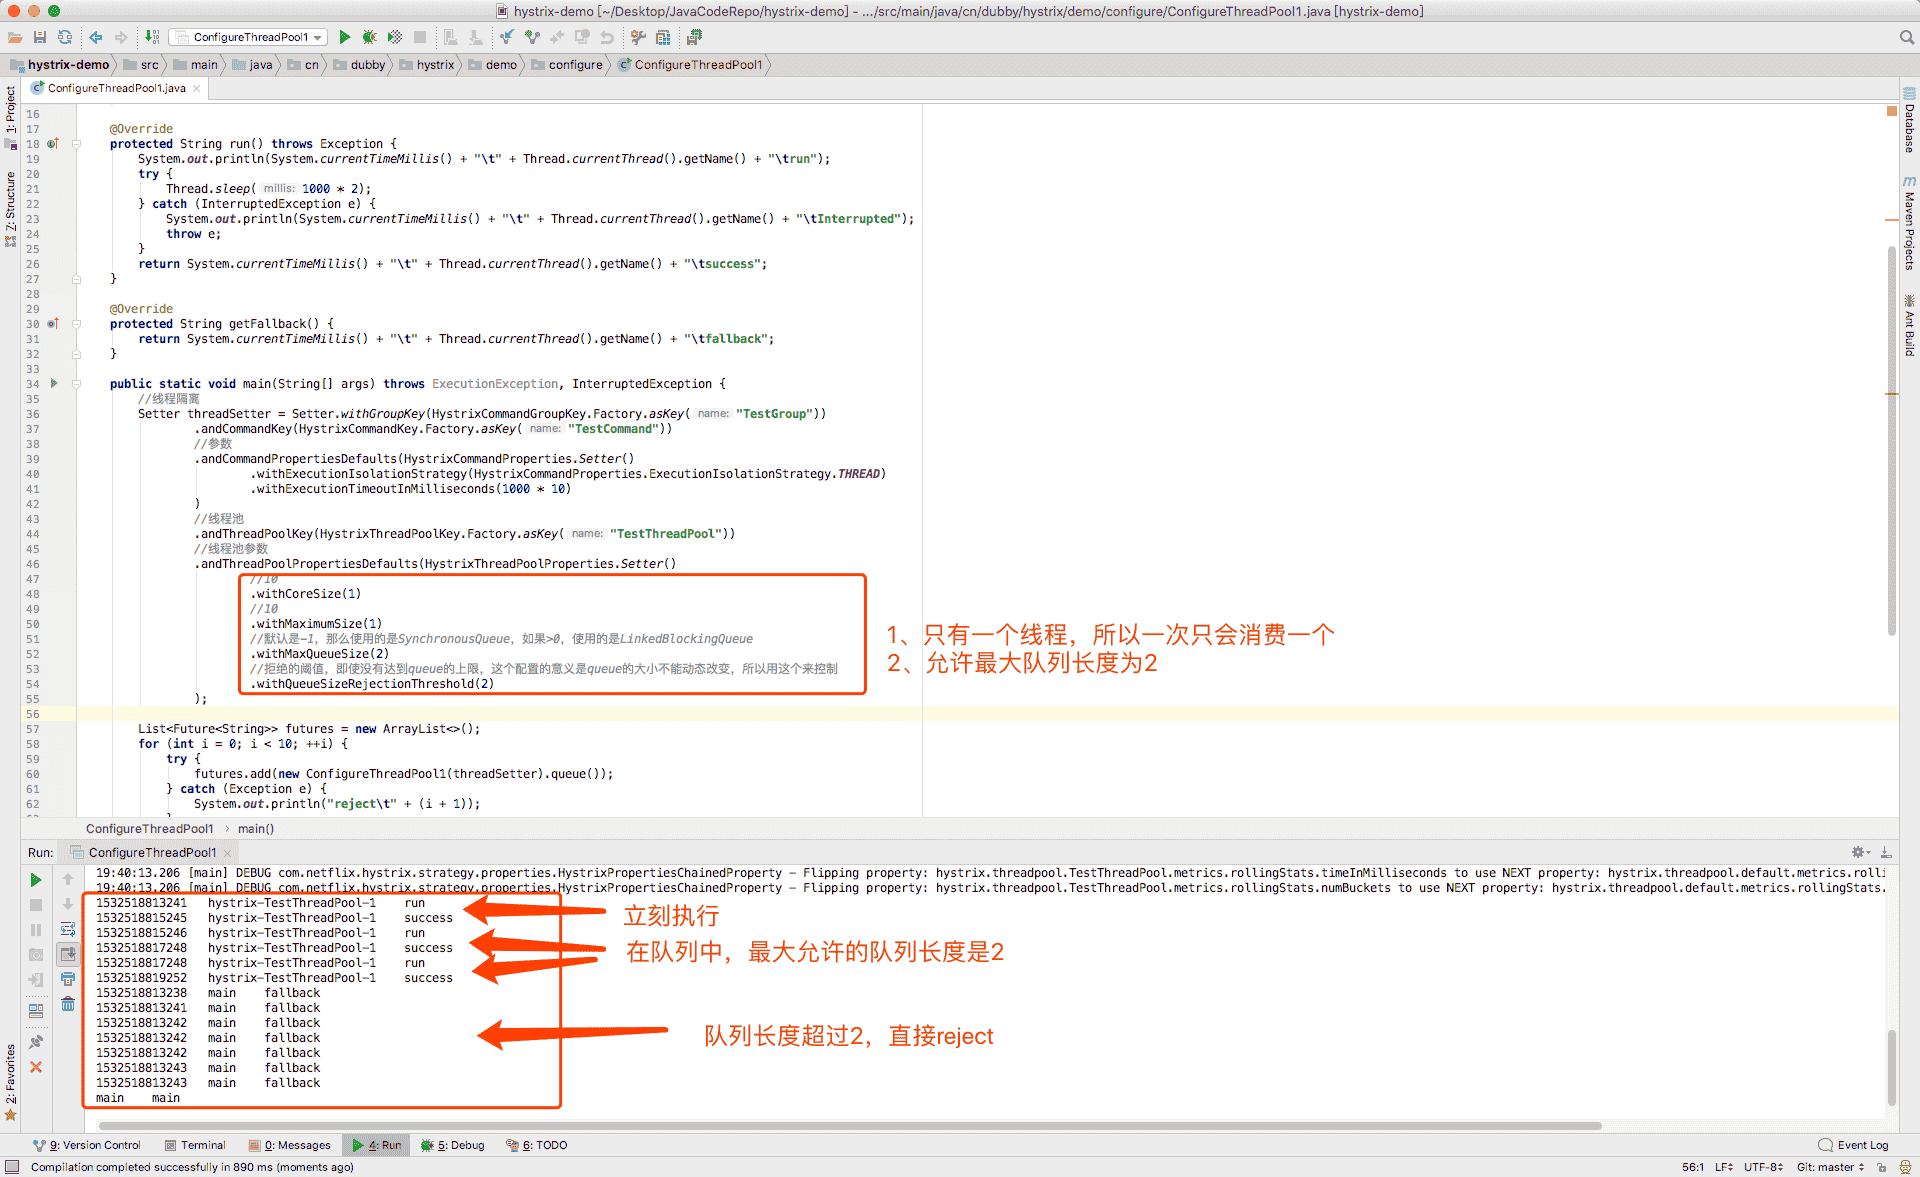Click Run with Coverage icon

(395, 37)
